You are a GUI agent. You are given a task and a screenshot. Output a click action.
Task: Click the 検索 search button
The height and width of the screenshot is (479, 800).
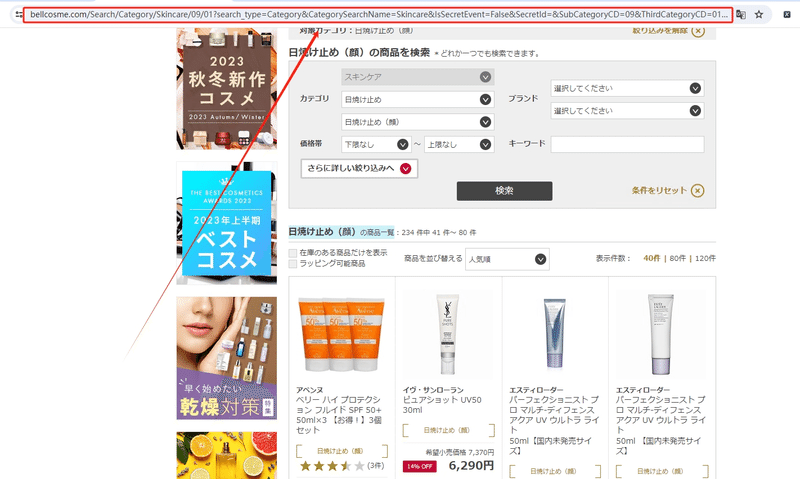coord(504,191)
